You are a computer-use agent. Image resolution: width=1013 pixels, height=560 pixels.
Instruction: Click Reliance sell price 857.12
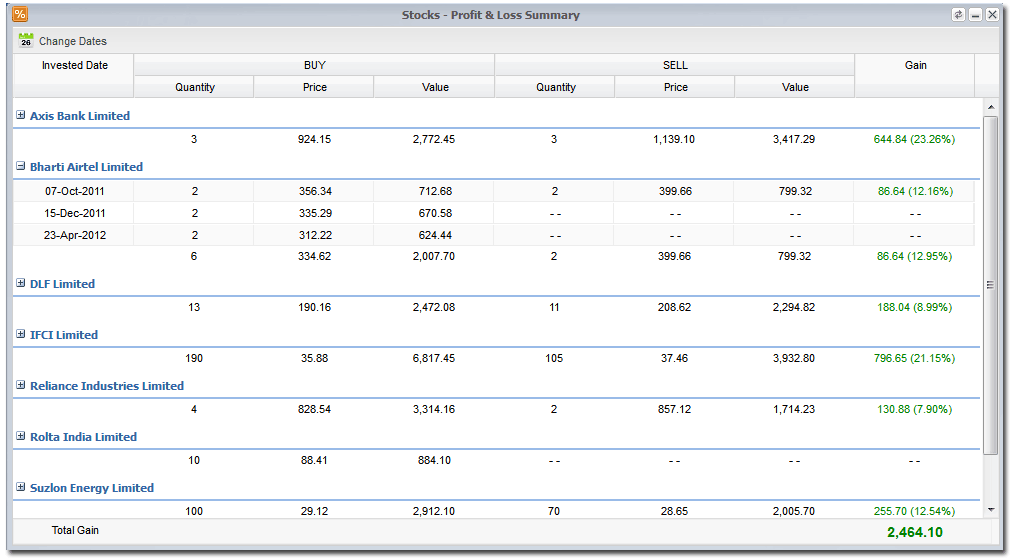[x=674, y=410]
